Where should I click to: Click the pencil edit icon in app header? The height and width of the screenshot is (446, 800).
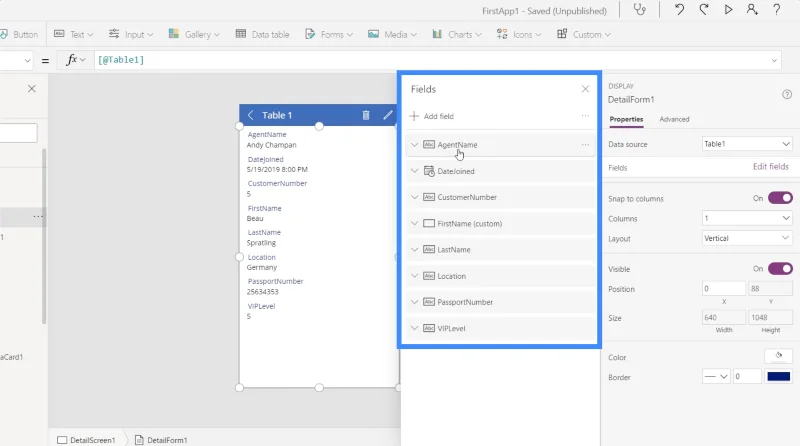(388, 115)
